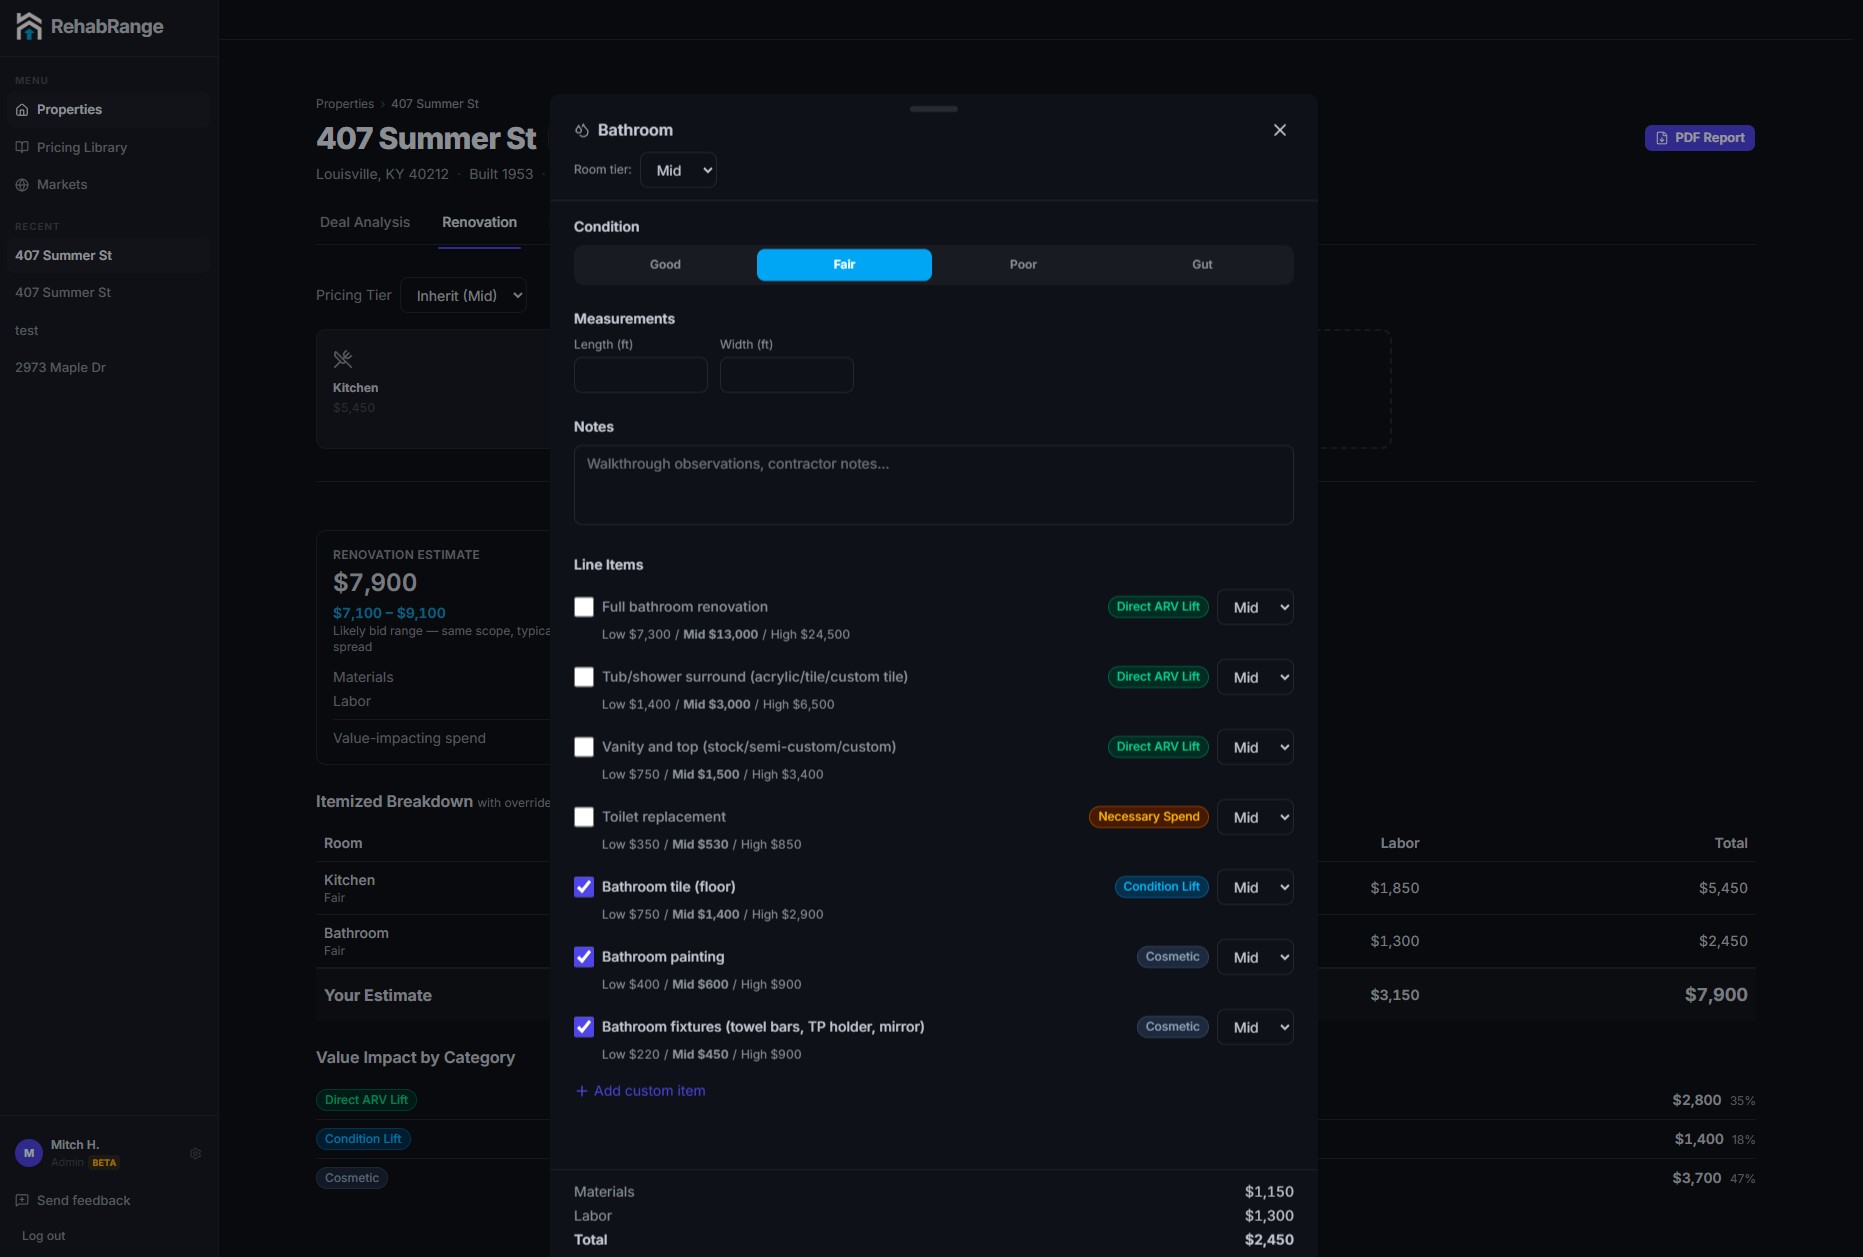Uncheck the Bathroom fixtures checkbox
1863x1257 pixels.
pos(584,1027)
